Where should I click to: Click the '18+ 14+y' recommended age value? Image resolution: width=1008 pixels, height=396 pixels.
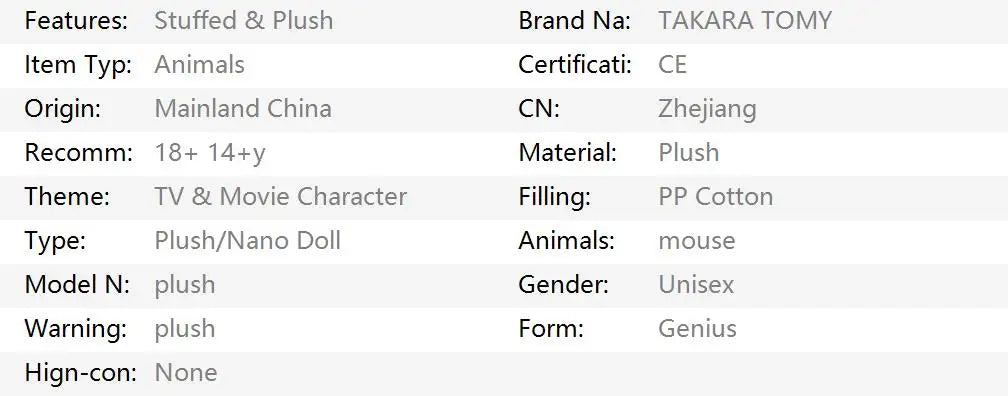pyautogui.click(x=210, y=153)
